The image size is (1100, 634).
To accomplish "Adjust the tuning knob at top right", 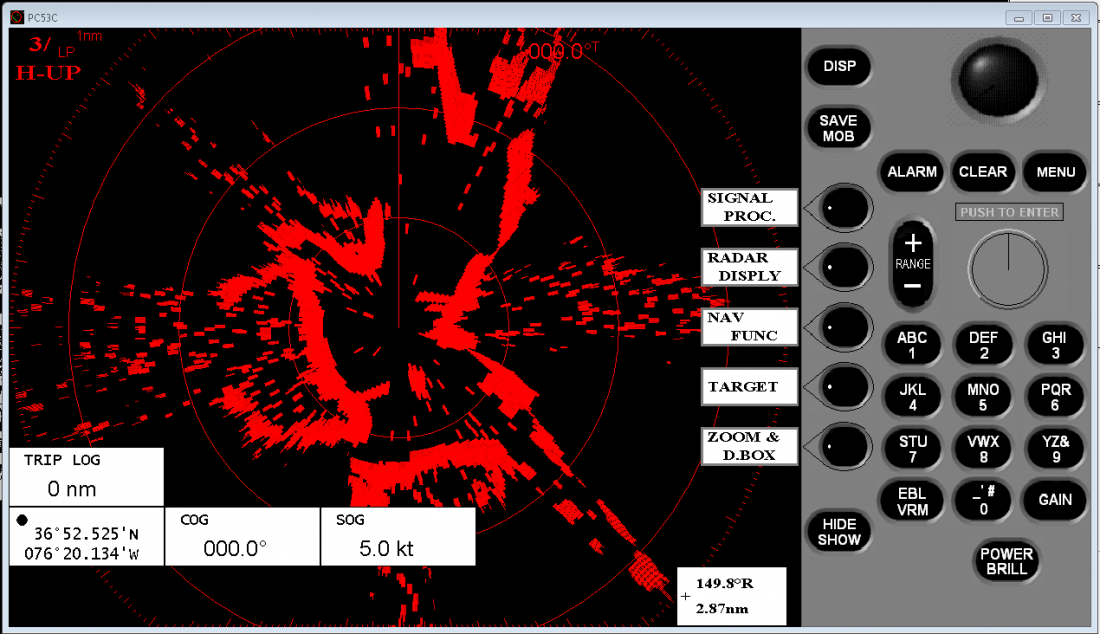I will (x=997, y=80).
